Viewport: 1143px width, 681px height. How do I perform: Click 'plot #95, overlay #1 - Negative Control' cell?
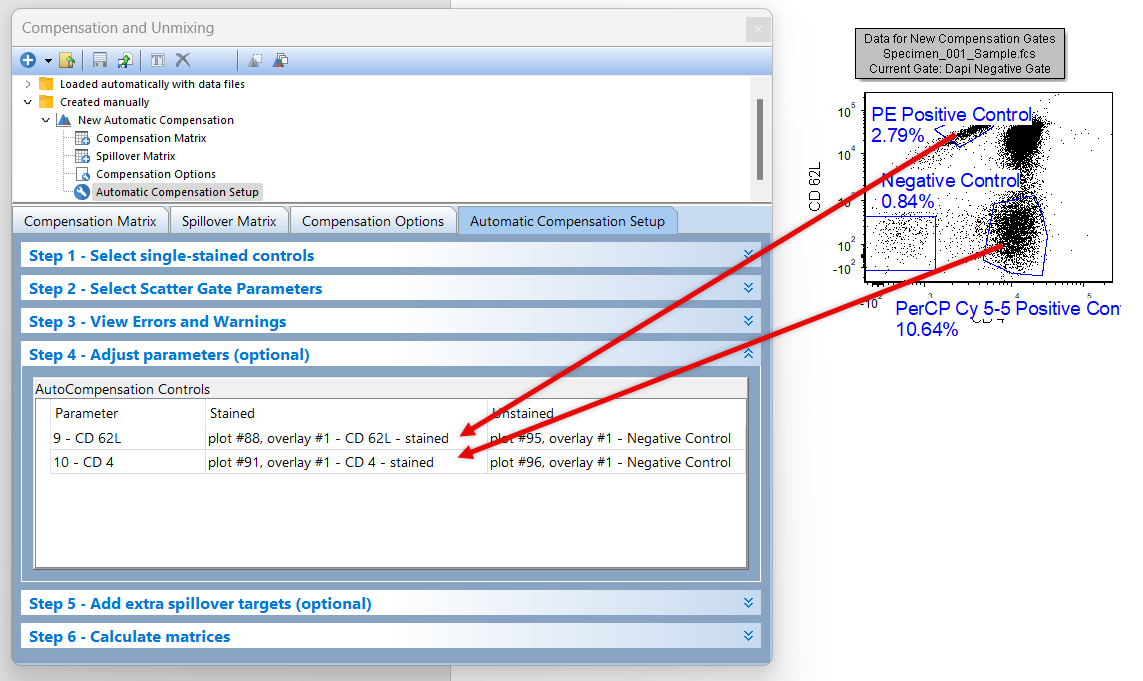pyautogui.click(x=617, y=438)
